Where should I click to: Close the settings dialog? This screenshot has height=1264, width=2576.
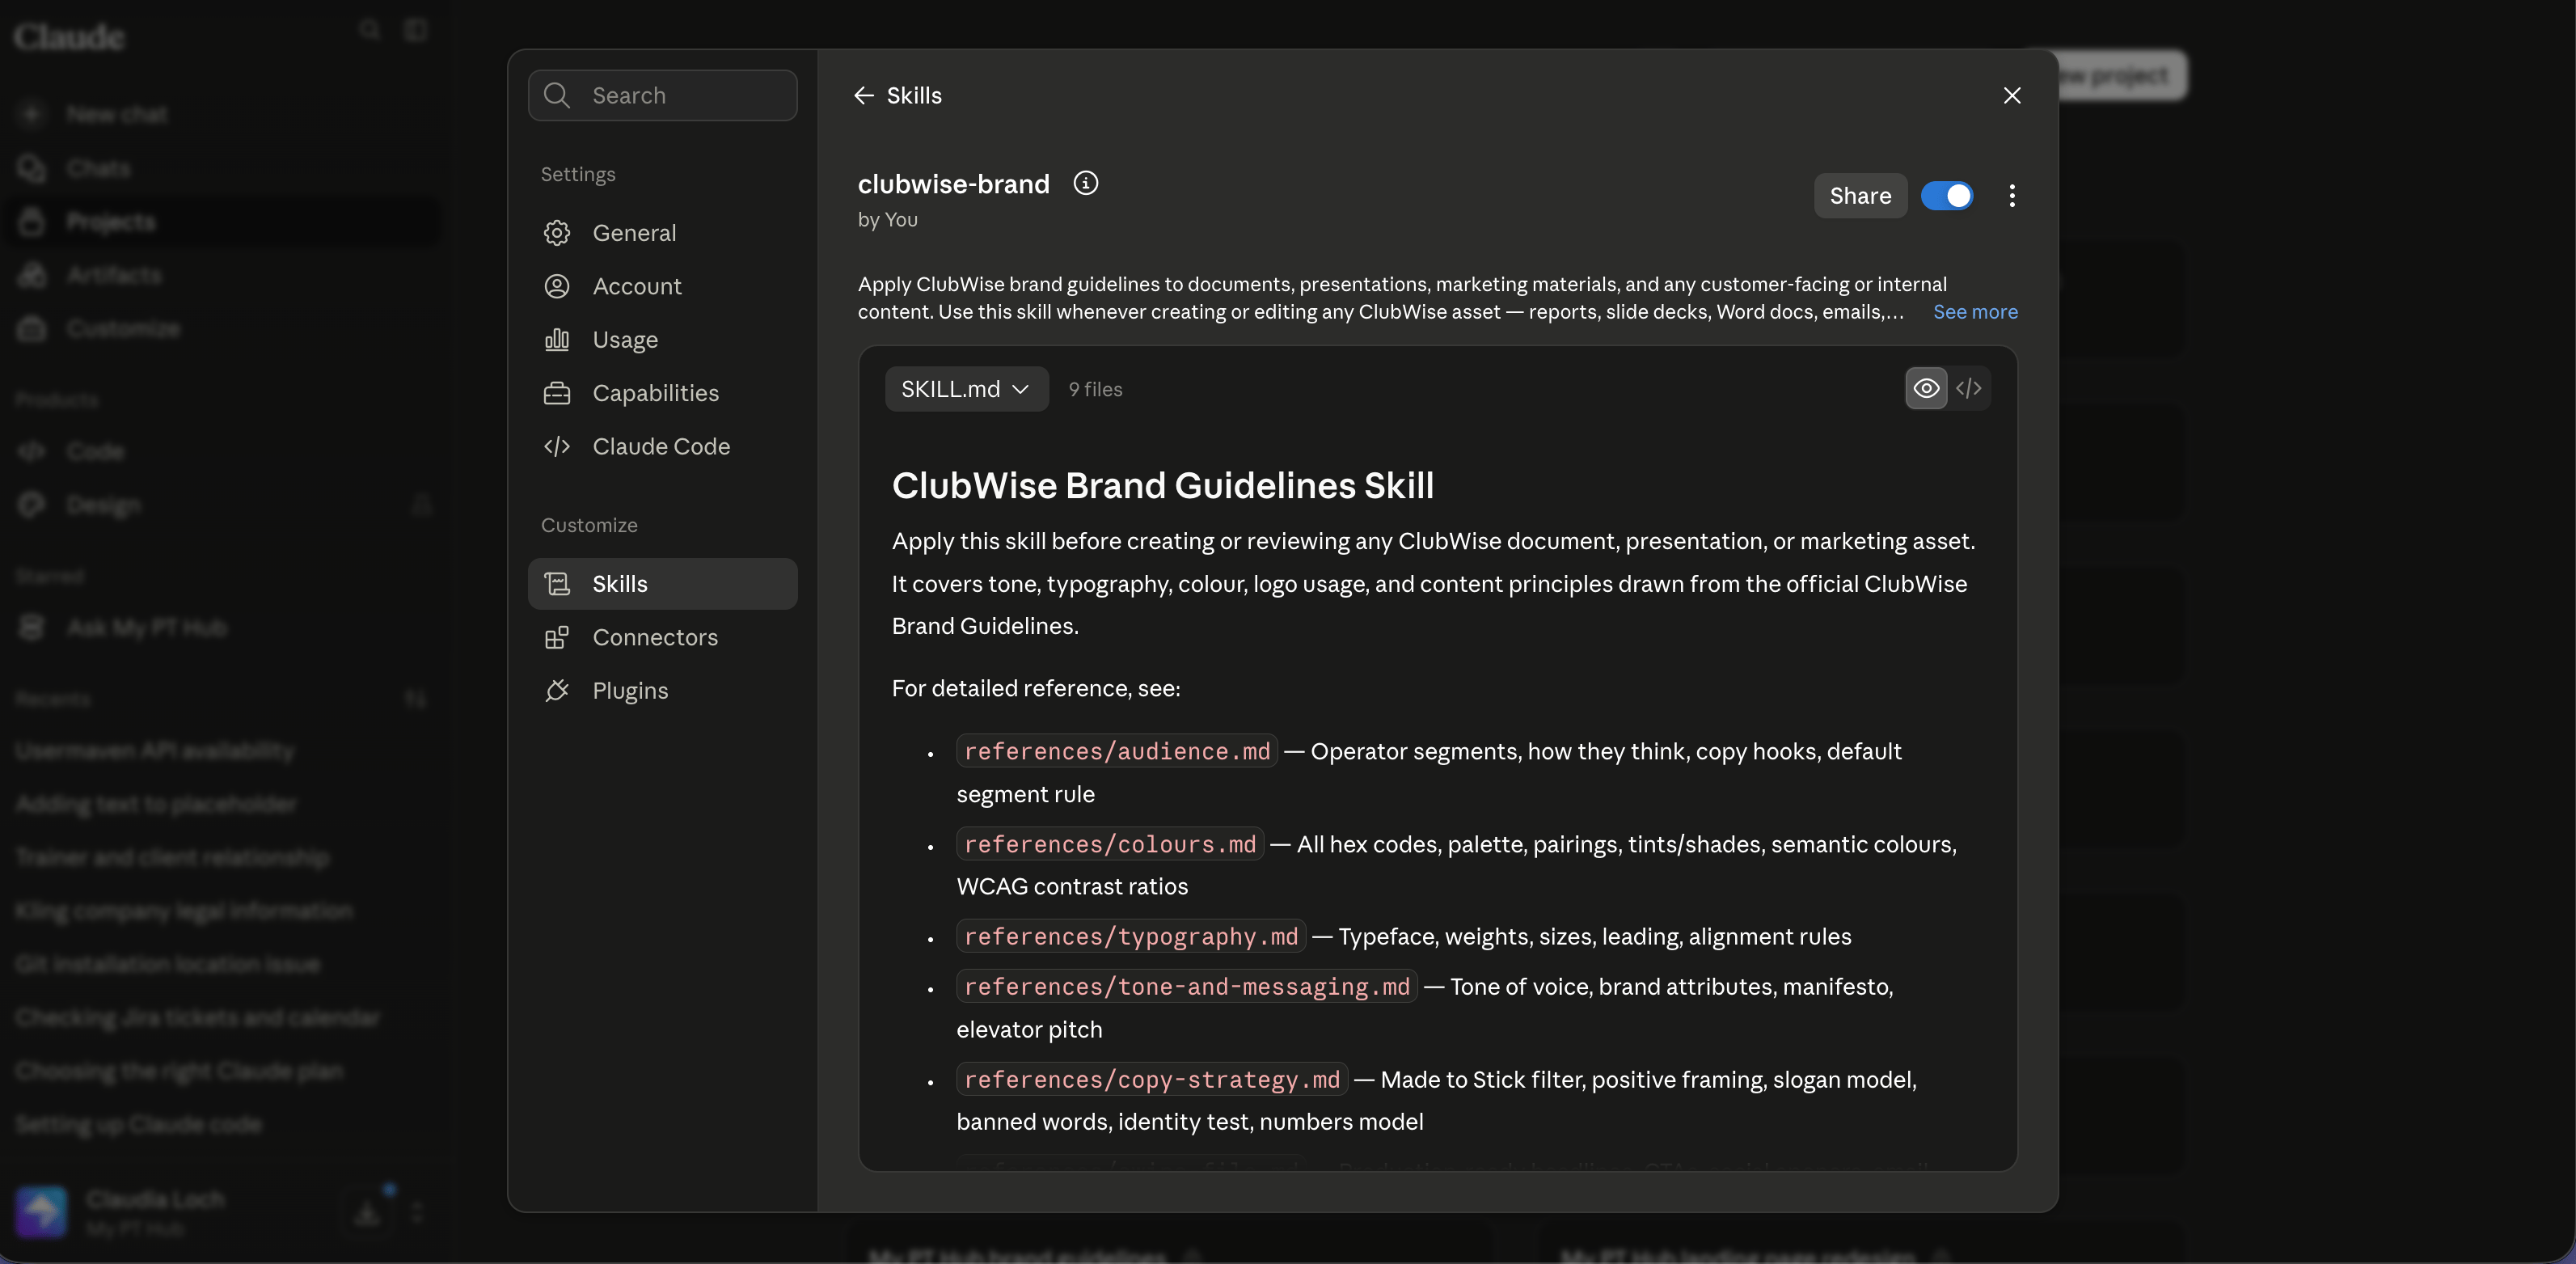[2012, 95]
